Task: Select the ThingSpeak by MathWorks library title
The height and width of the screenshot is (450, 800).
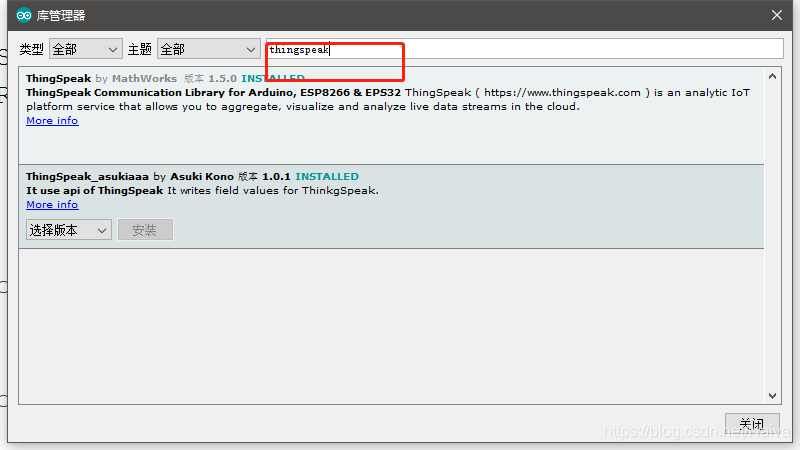Action: click(58, 79)
